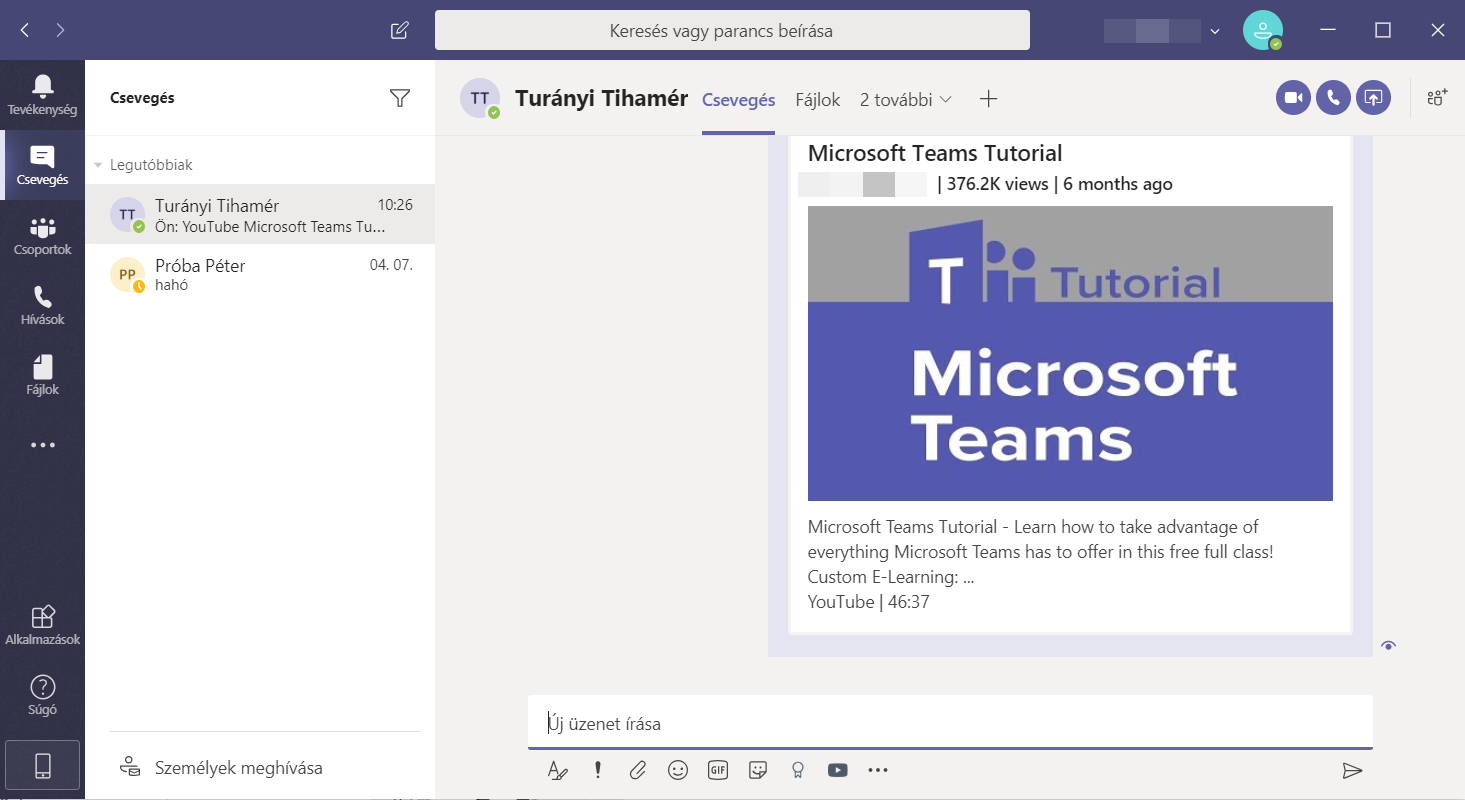Filter the chat list
The height and width of the screenshot is (800, 1465).
point(400,98)
